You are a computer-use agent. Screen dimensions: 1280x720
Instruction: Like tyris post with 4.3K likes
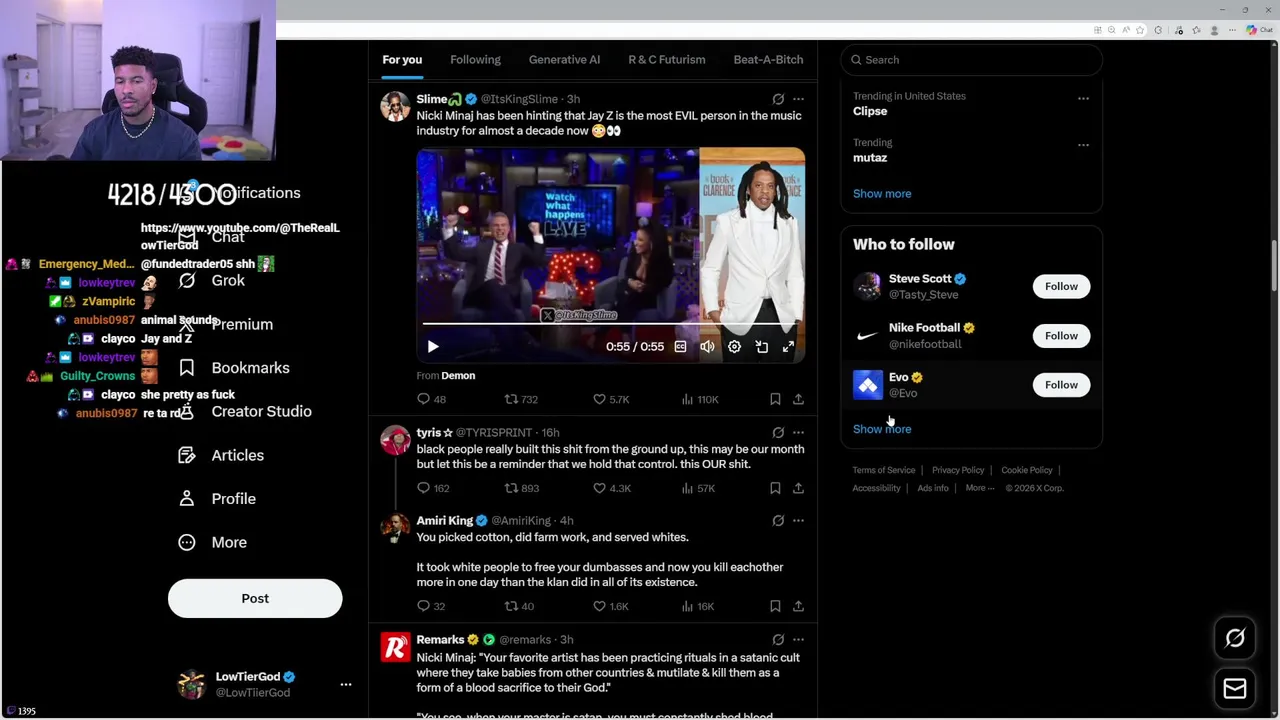pos(610,488)
